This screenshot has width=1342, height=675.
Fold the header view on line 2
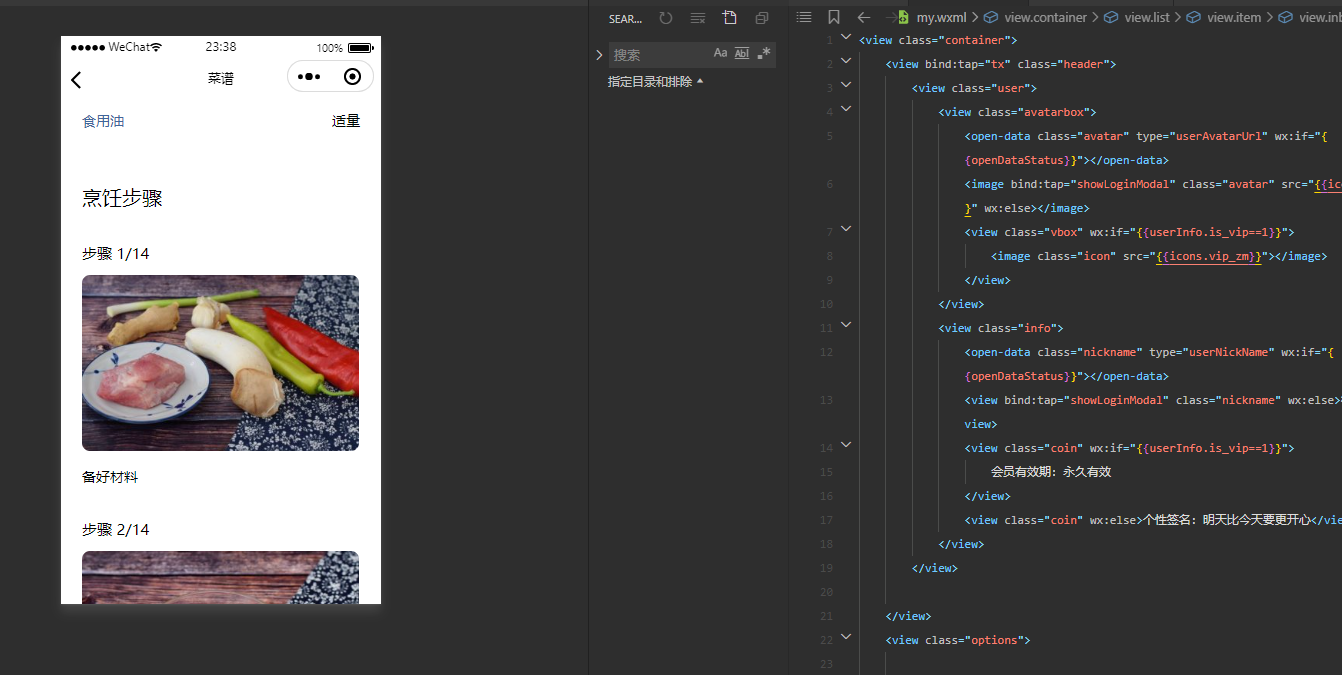coord(846,61)
